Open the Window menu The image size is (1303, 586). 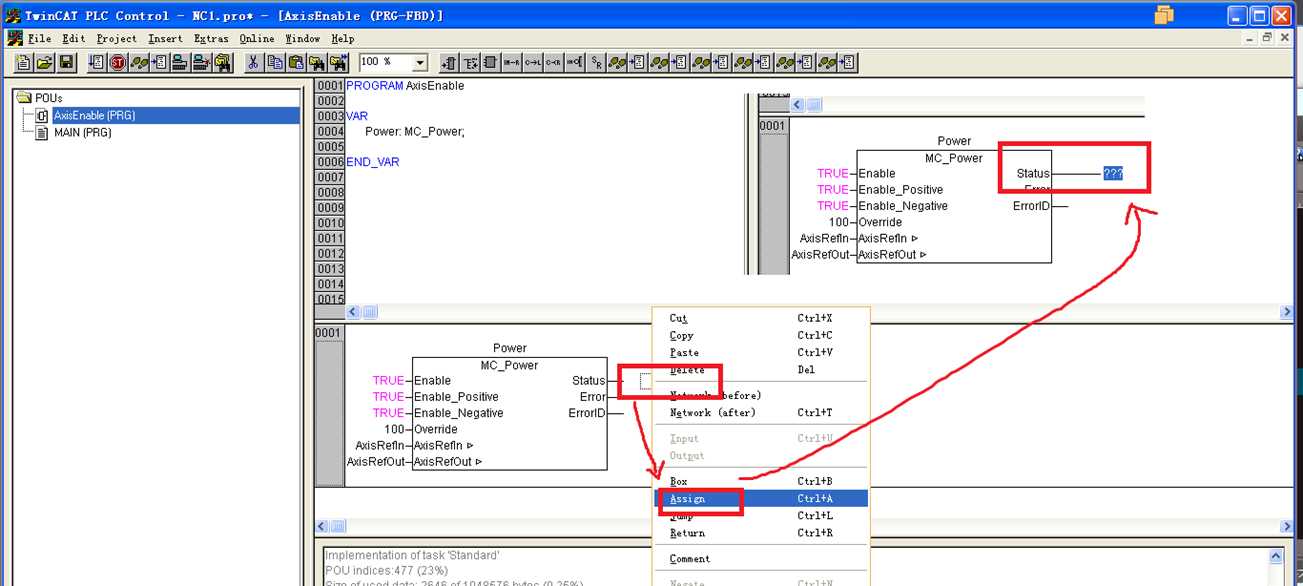pyautogui.click(x=303, y=38)
